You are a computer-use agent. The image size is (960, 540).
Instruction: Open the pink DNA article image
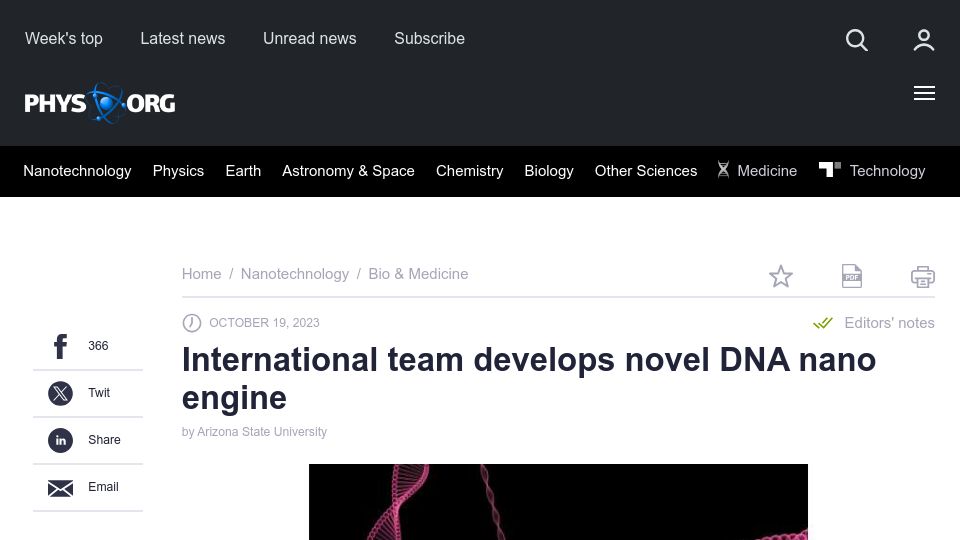558,502
